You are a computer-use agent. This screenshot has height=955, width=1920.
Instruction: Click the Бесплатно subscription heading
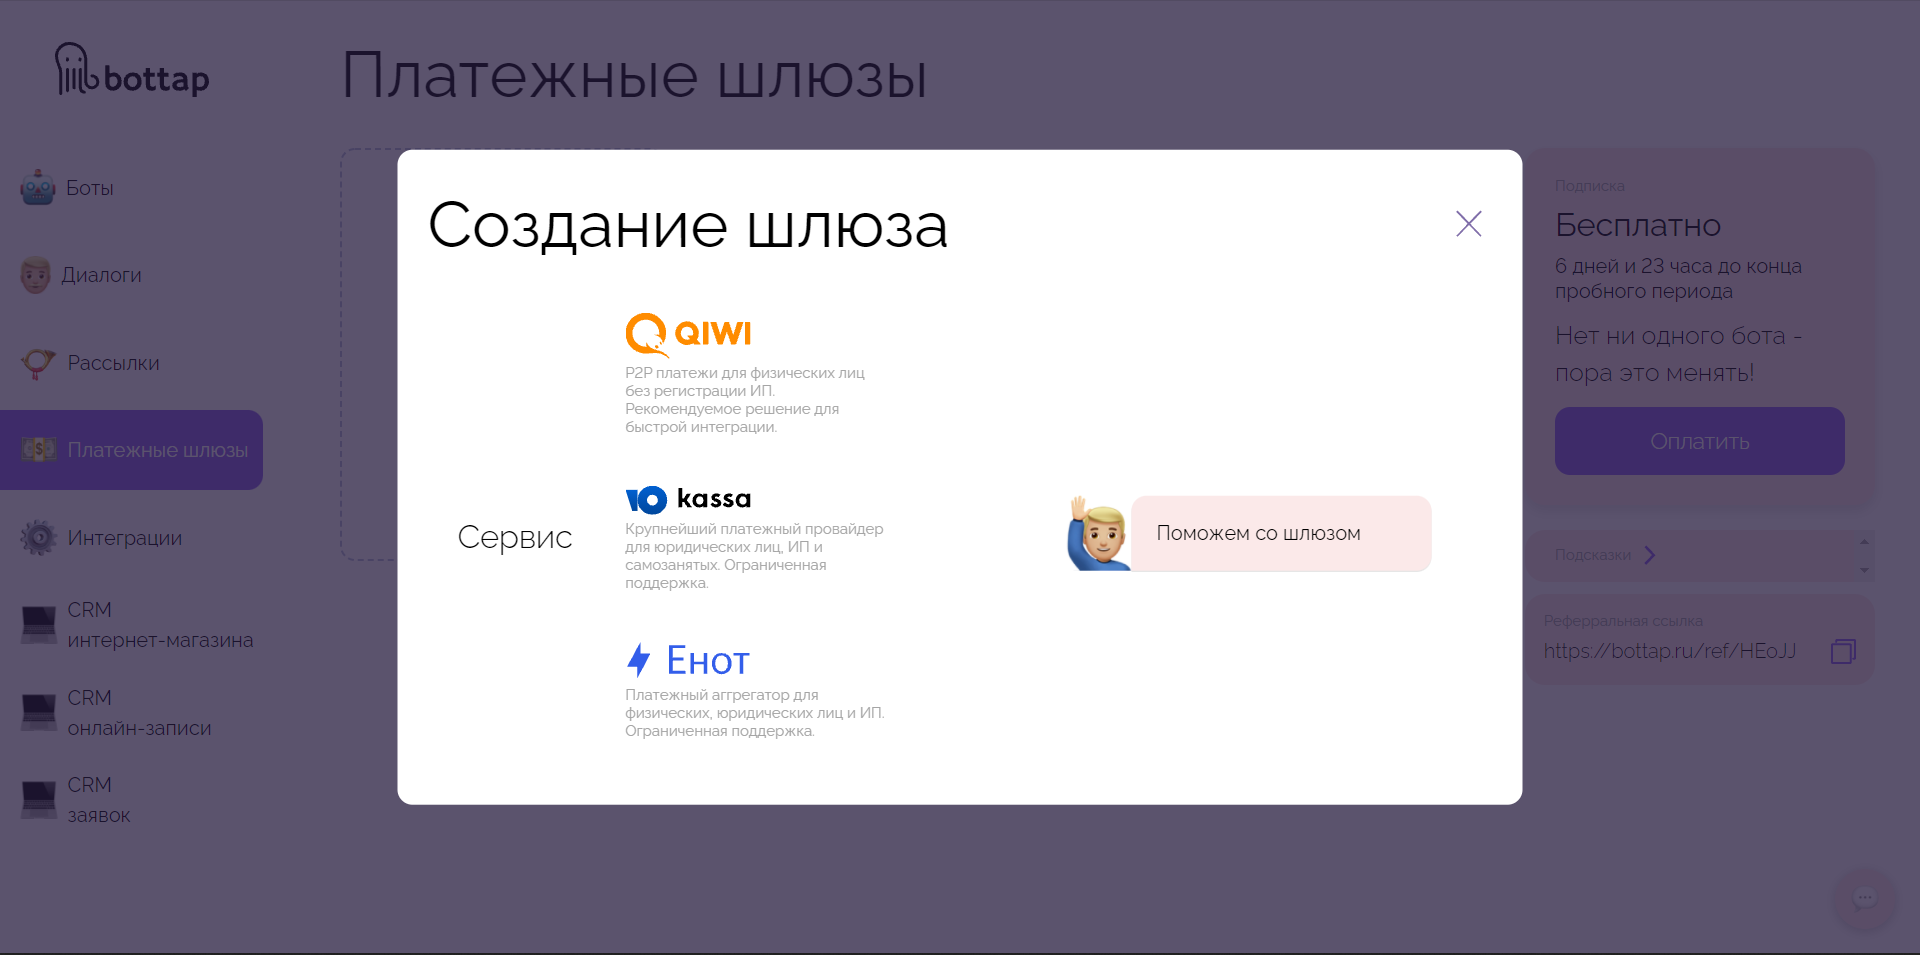(1638, 226)
